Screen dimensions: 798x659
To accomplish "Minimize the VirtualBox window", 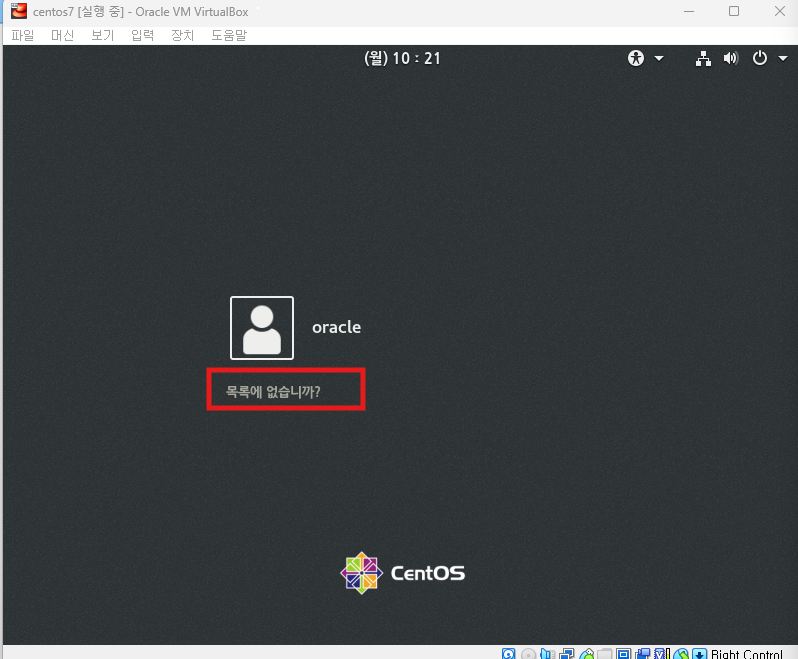I will (689, 11).
